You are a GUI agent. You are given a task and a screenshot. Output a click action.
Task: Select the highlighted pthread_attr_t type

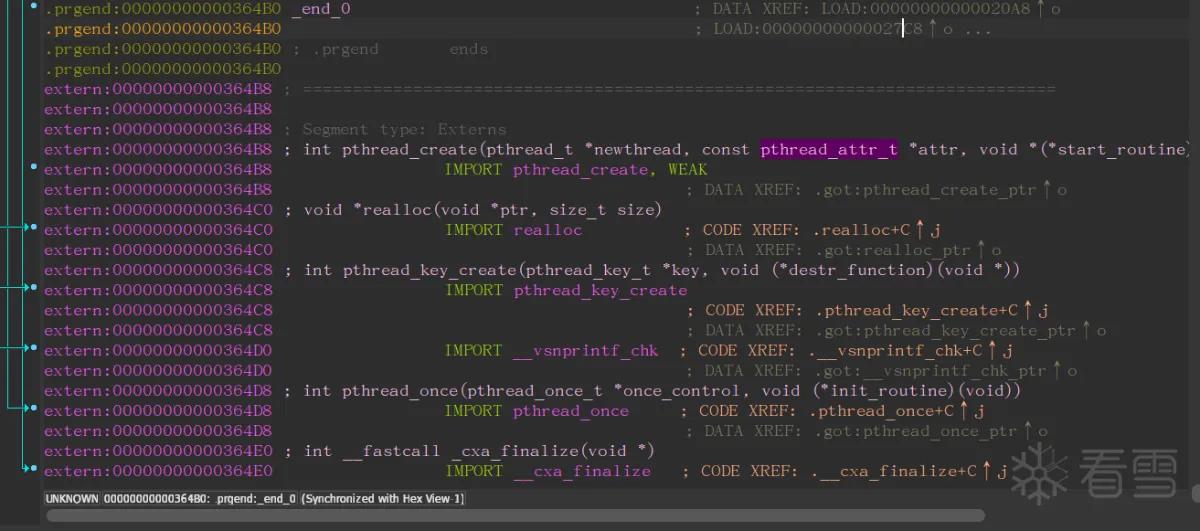tap(829, 149)
